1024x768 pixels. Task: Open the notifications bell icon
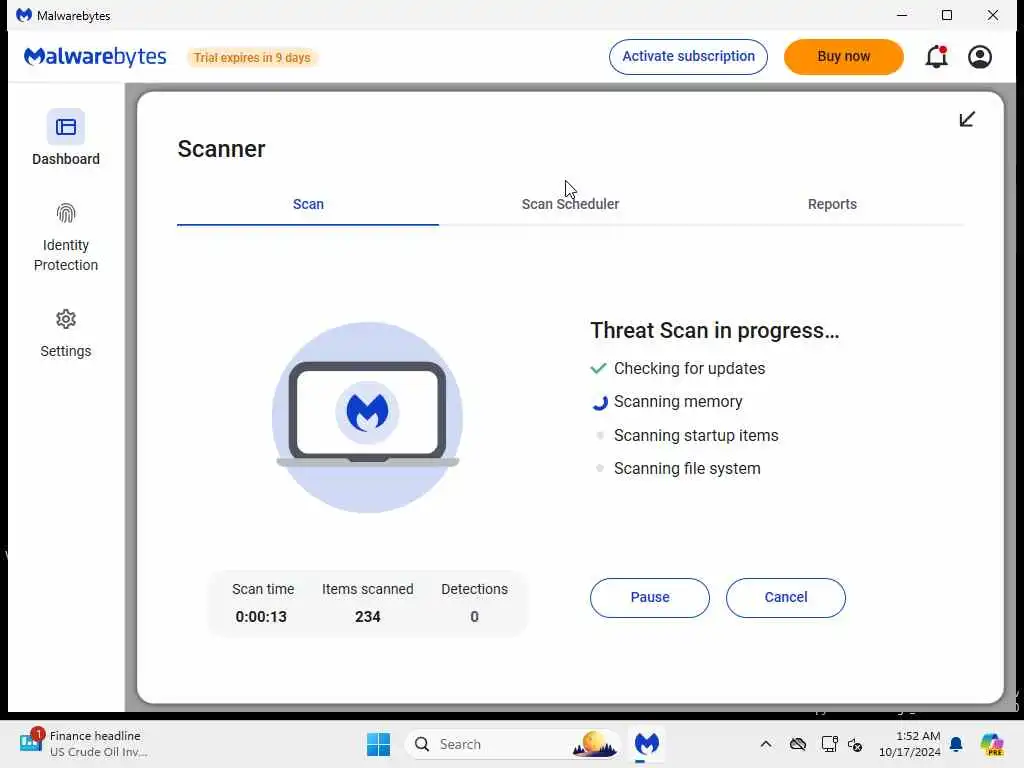tap(936, 57)
